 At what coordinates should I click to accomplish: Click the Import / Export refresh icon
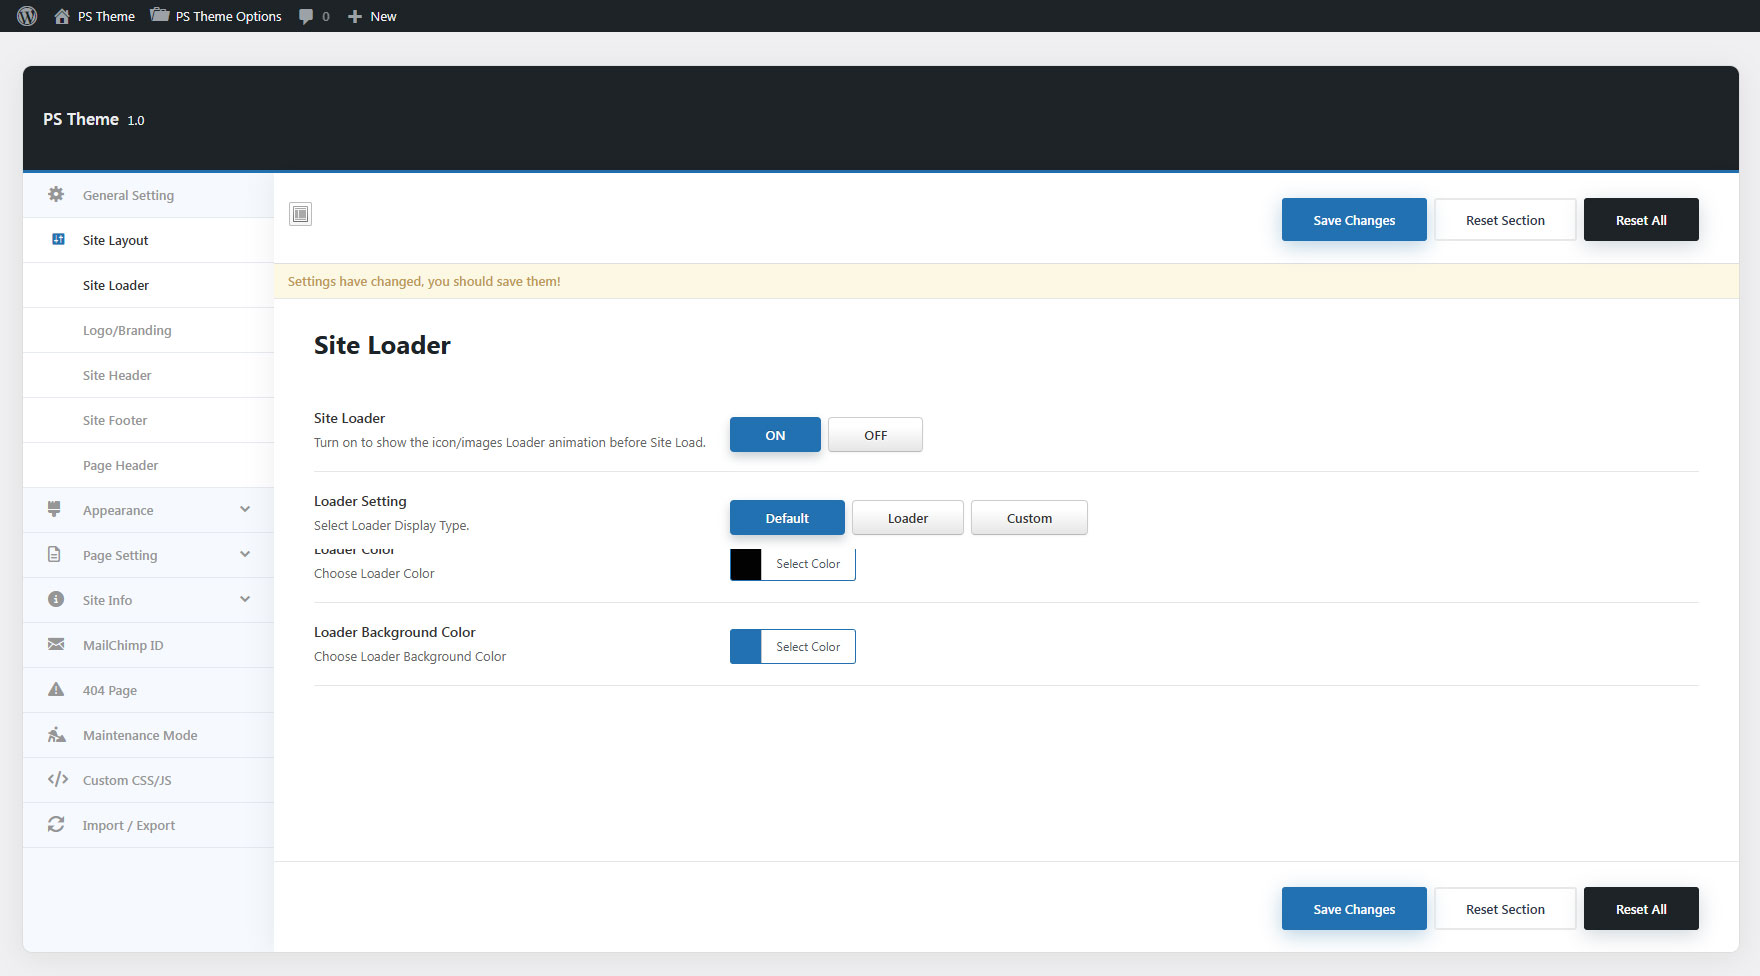56,825
